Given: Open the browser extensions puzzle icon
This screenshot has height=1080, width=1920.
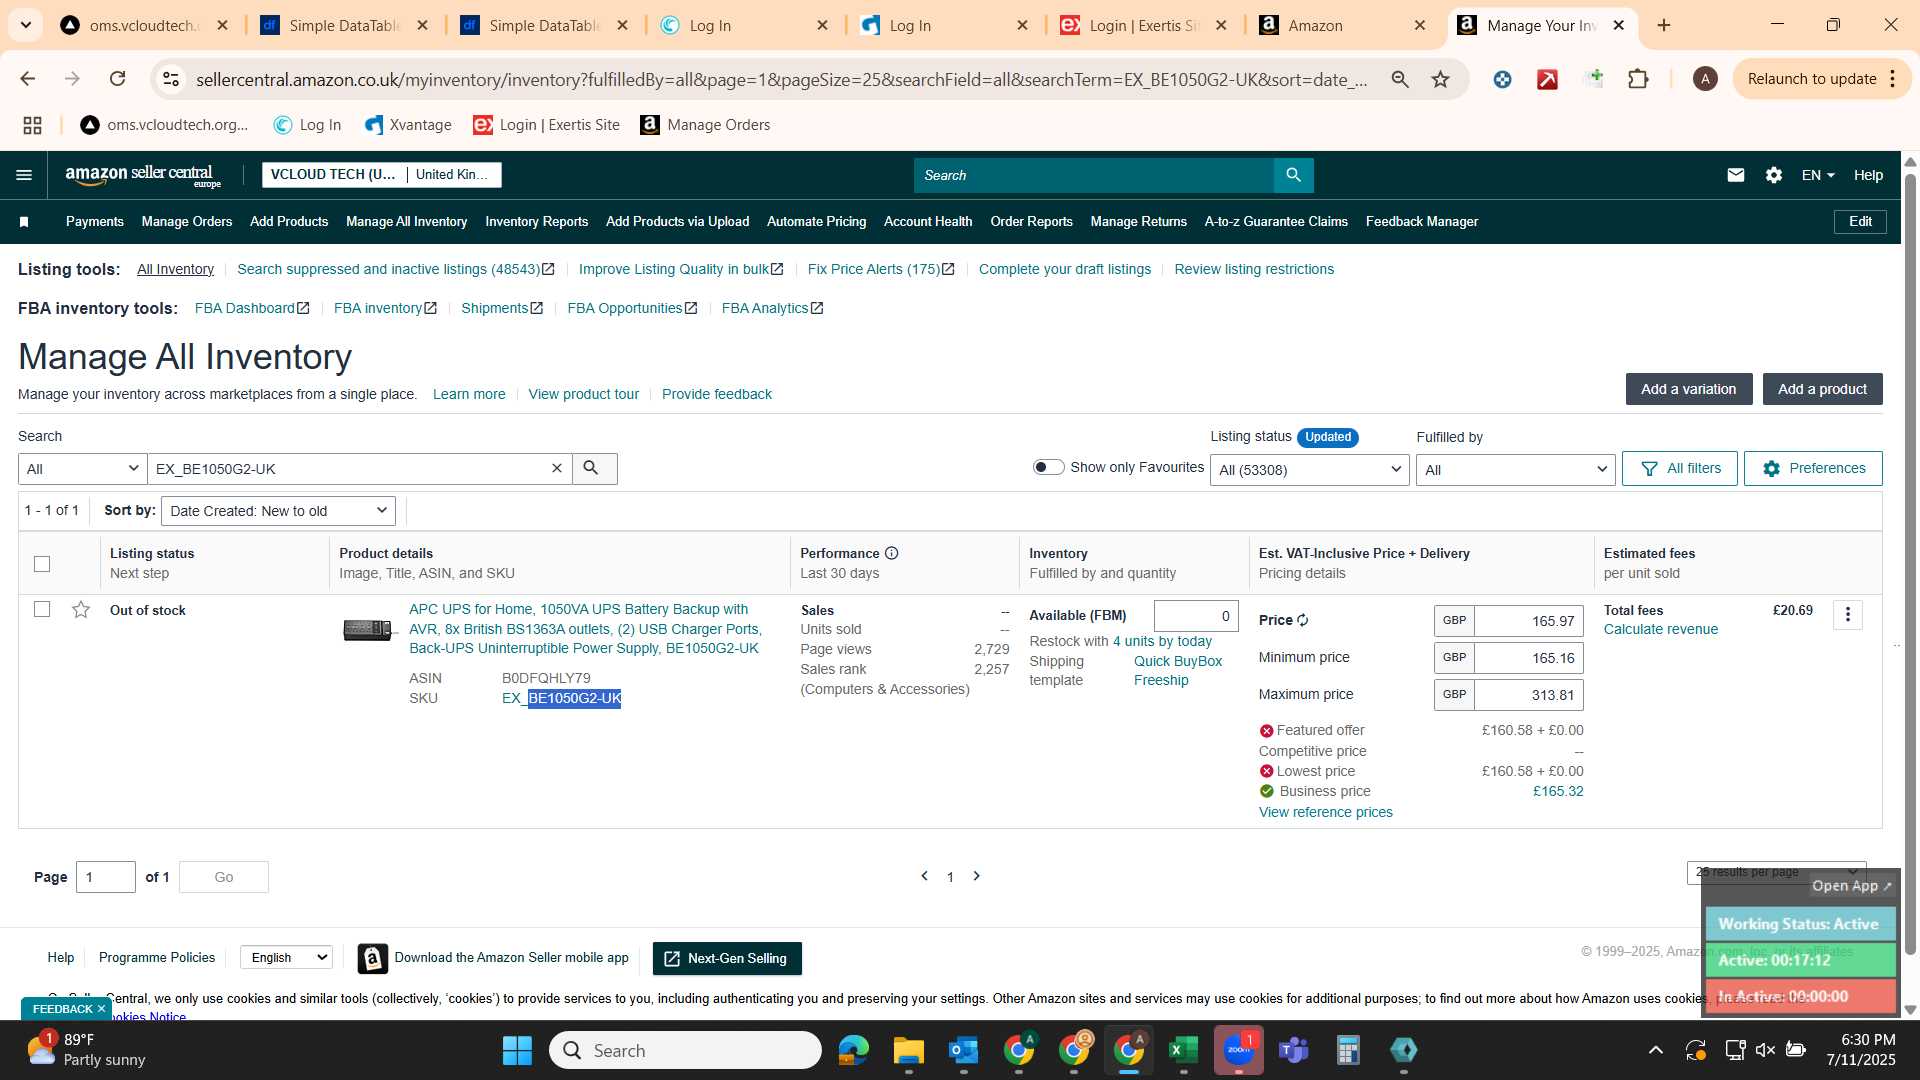Looking at the screenshot, I should tap(1638, 79).
